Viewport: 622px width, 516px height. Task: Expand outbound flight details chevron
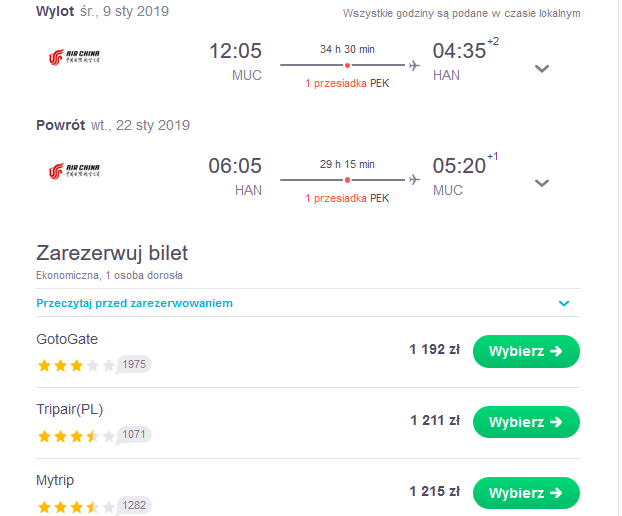[x=542, y=69]
